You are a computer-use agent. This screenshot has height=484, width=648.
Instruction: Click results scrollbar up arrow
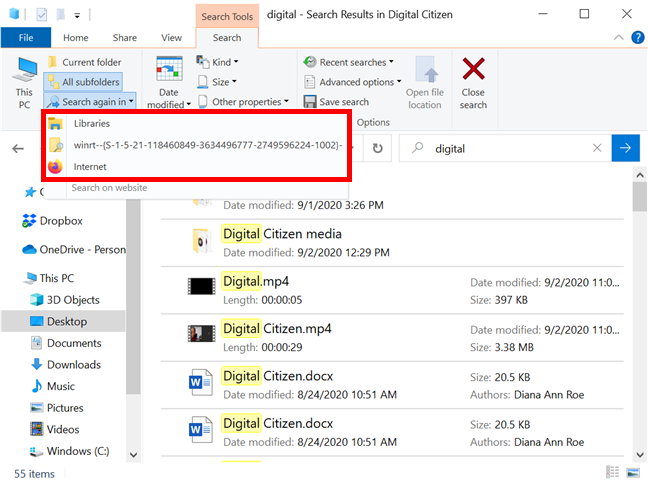[x=640, y=175]
